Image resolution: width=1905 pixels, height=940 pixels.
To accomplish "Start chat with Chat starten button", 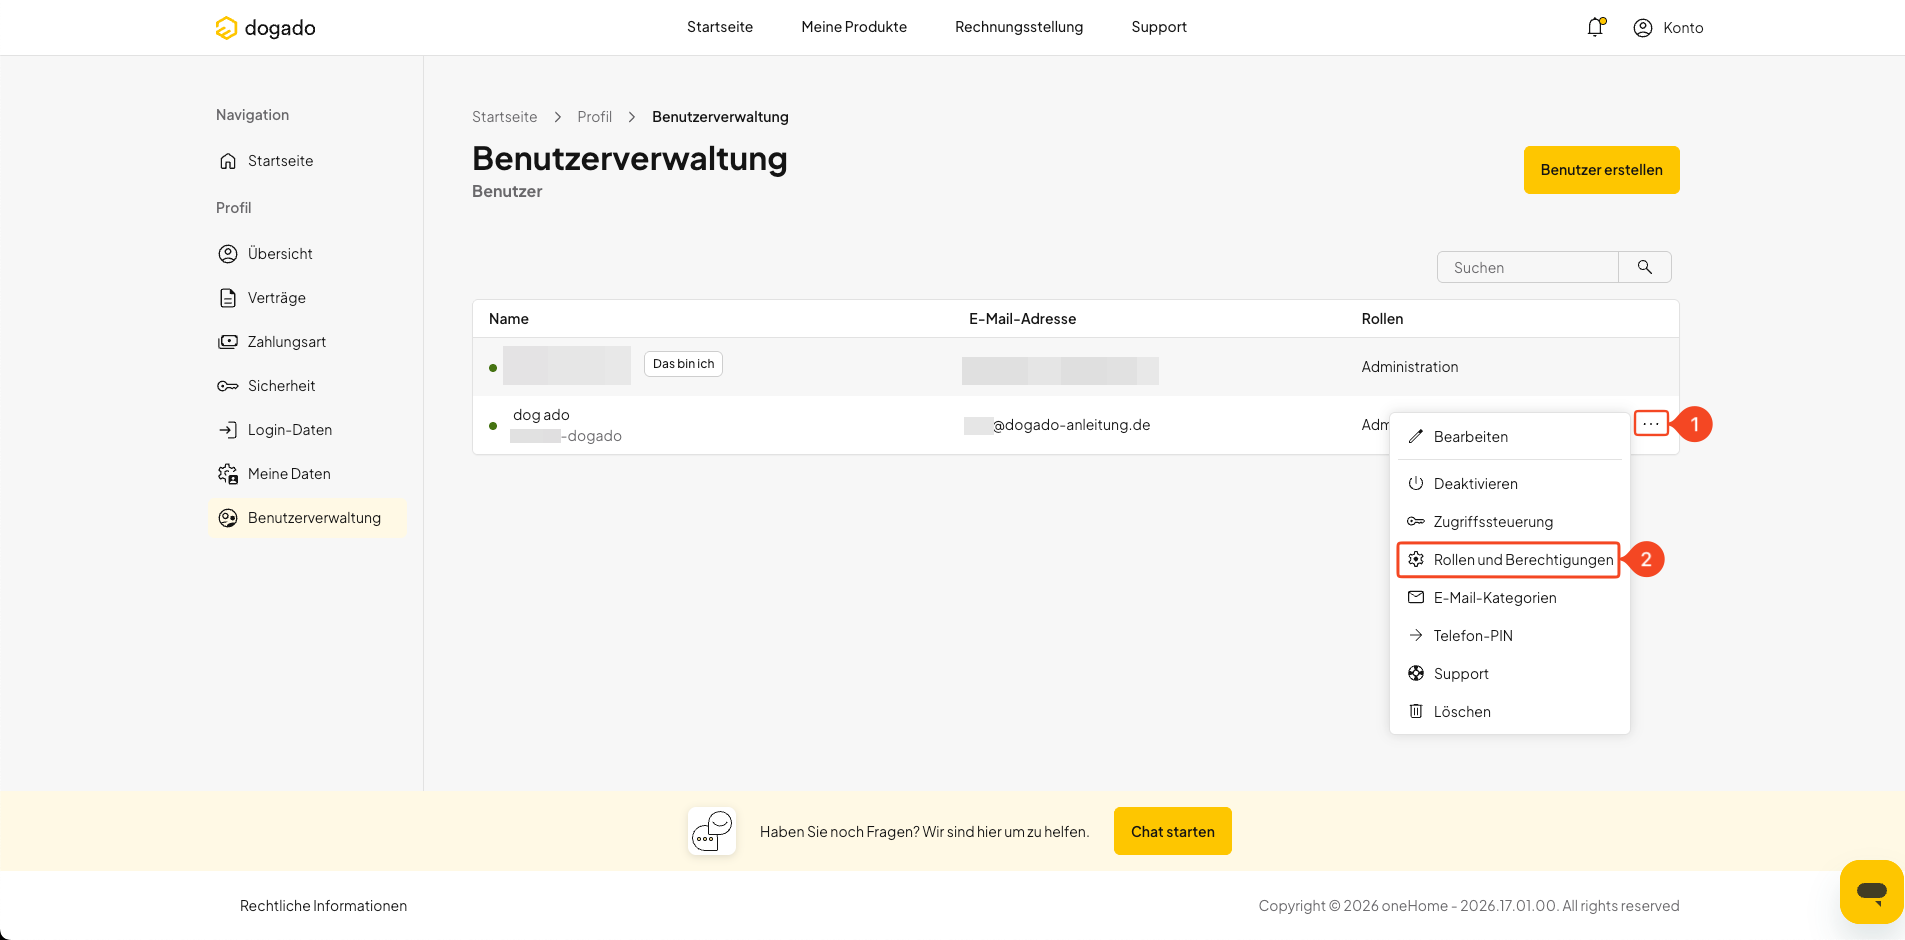I will [1172, 831].
